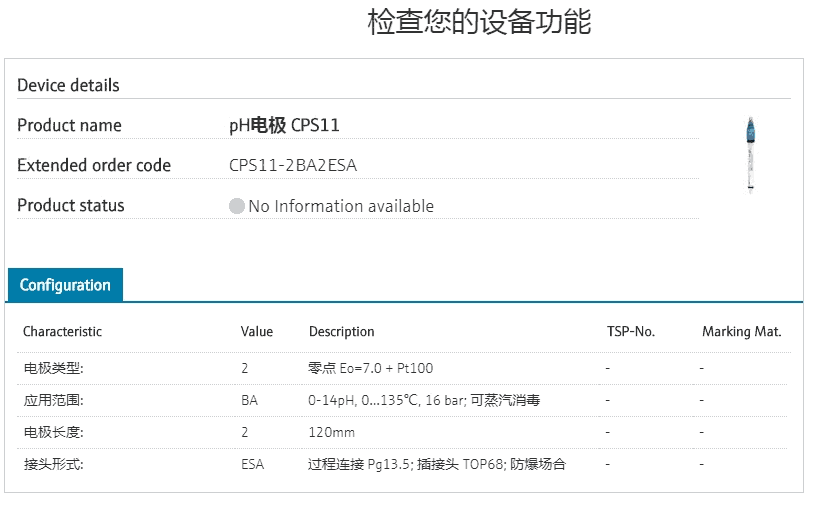Click the 零点 Eo=7.0 + Pt100 description
The height and width of the screenshot is (515, 822).
pyautogui.click(x=370, y=368)
